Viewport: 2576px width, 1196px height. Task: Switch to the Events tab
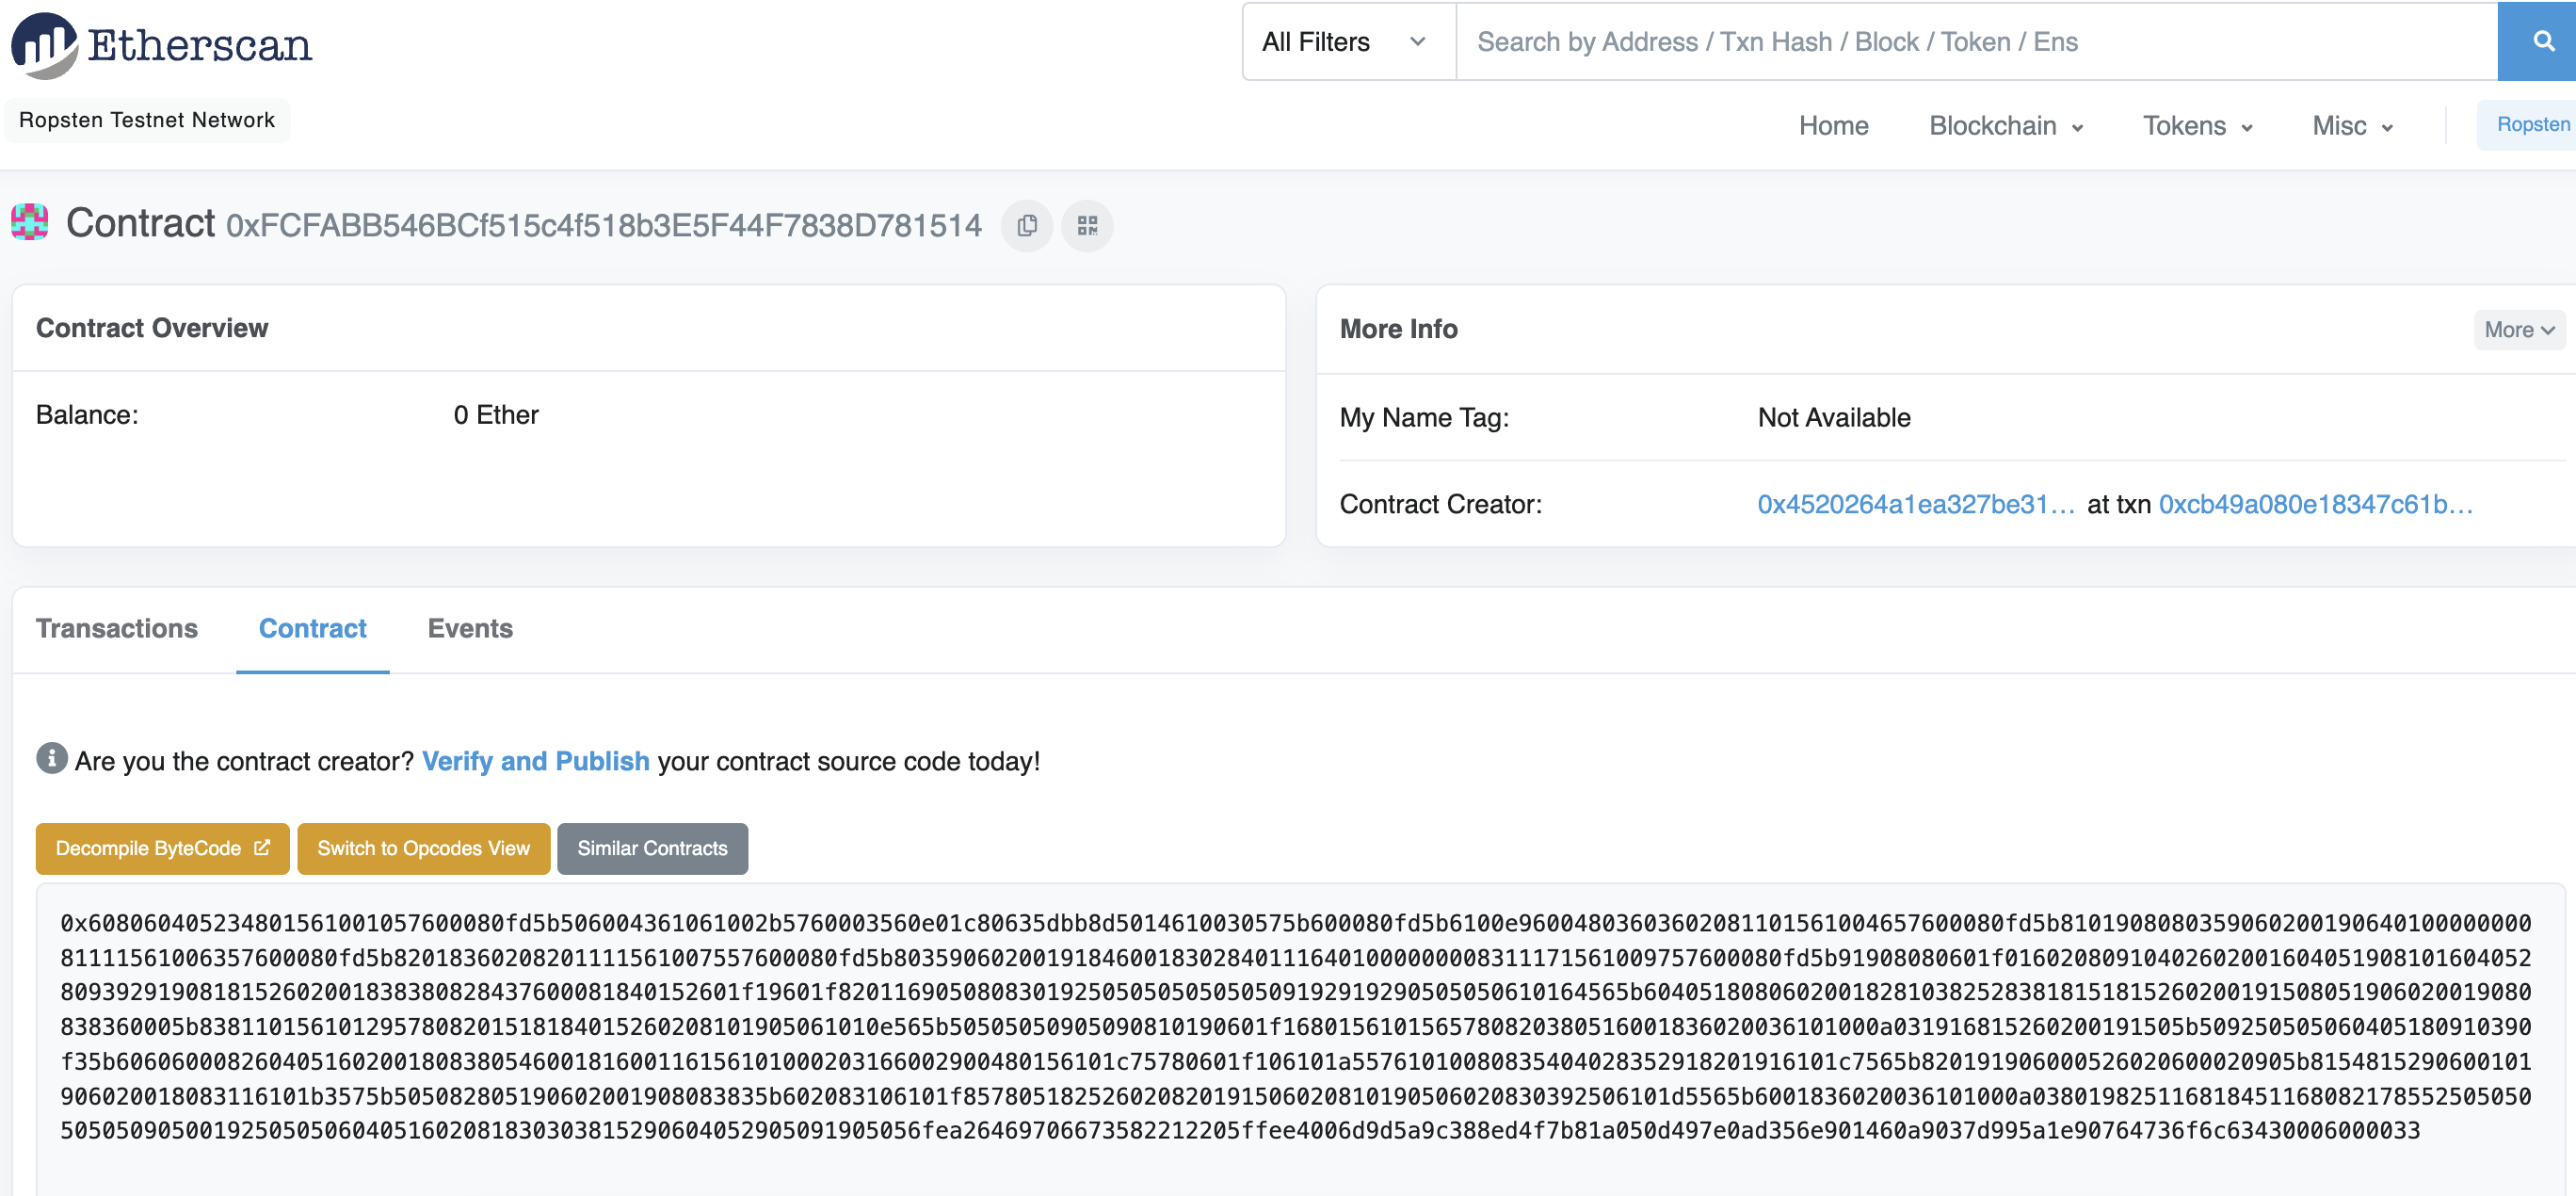(469, 627)
